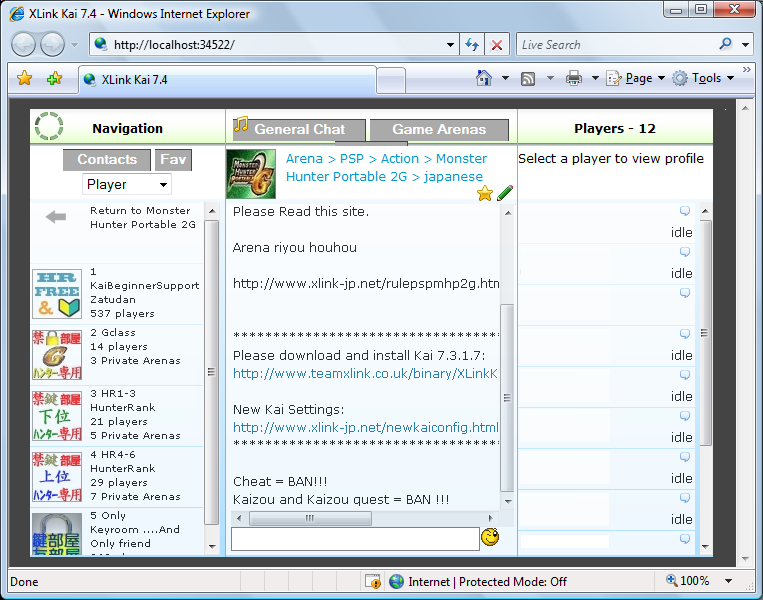The height and width of the screenshot is (600, 763).
Task: Click the back arrow to return
Action: [56, 217]
